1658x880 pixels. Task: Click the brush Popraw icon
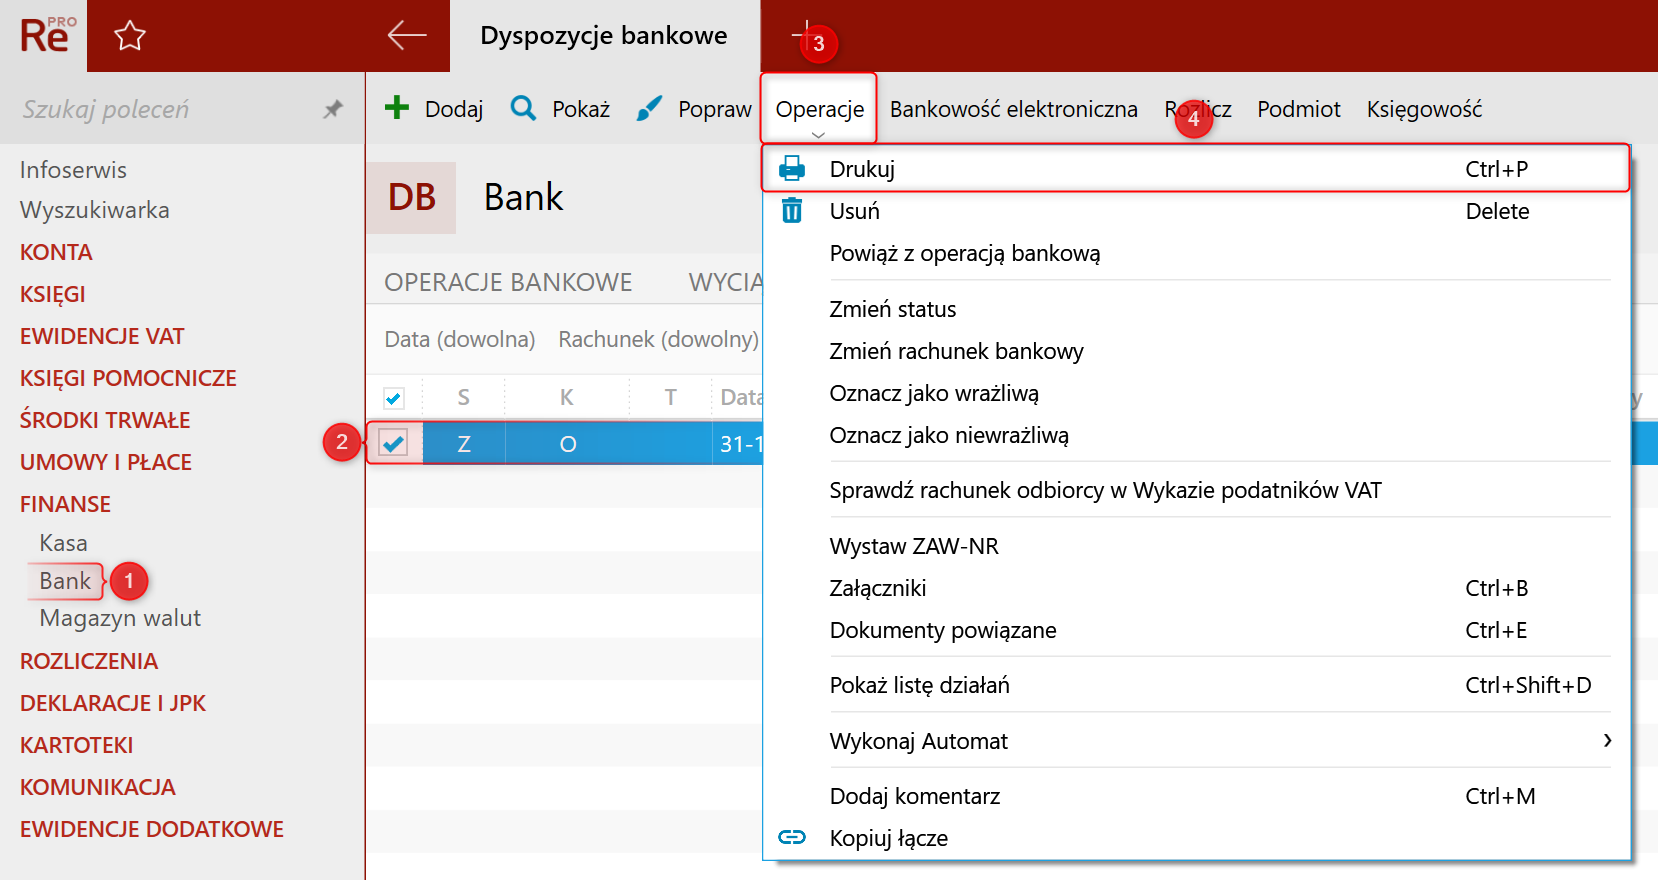click(649, 107)
